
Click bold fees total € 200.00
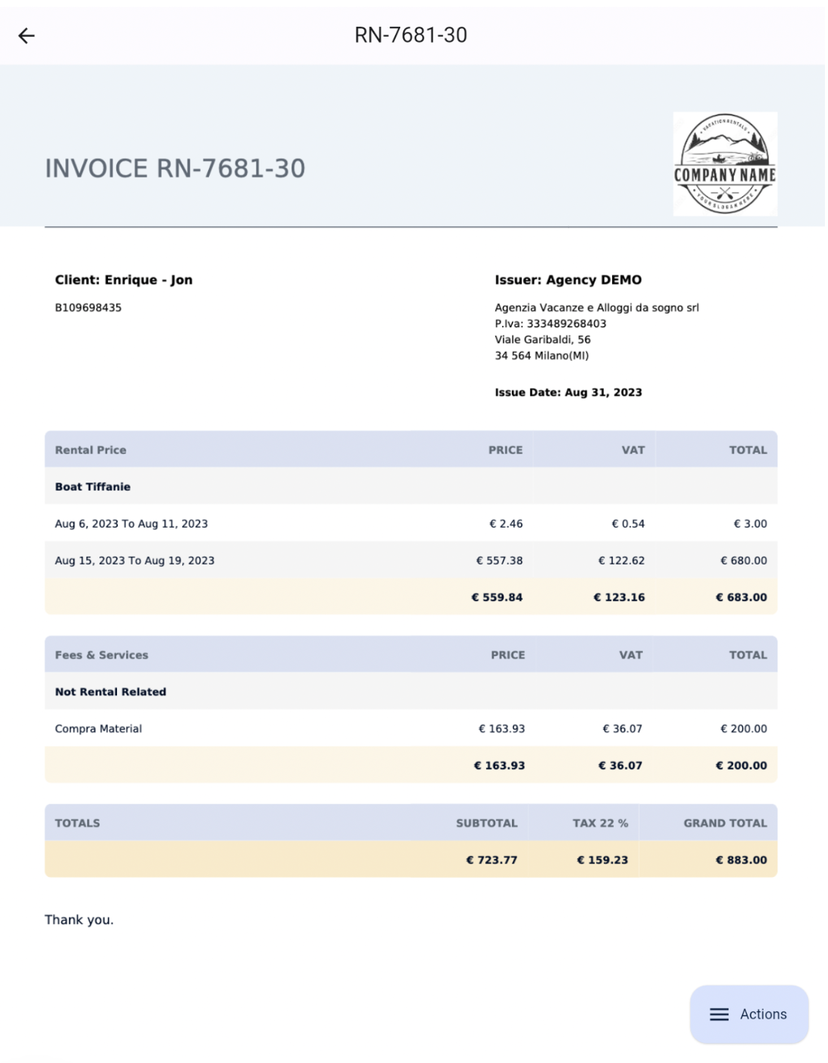coord(741,765)
